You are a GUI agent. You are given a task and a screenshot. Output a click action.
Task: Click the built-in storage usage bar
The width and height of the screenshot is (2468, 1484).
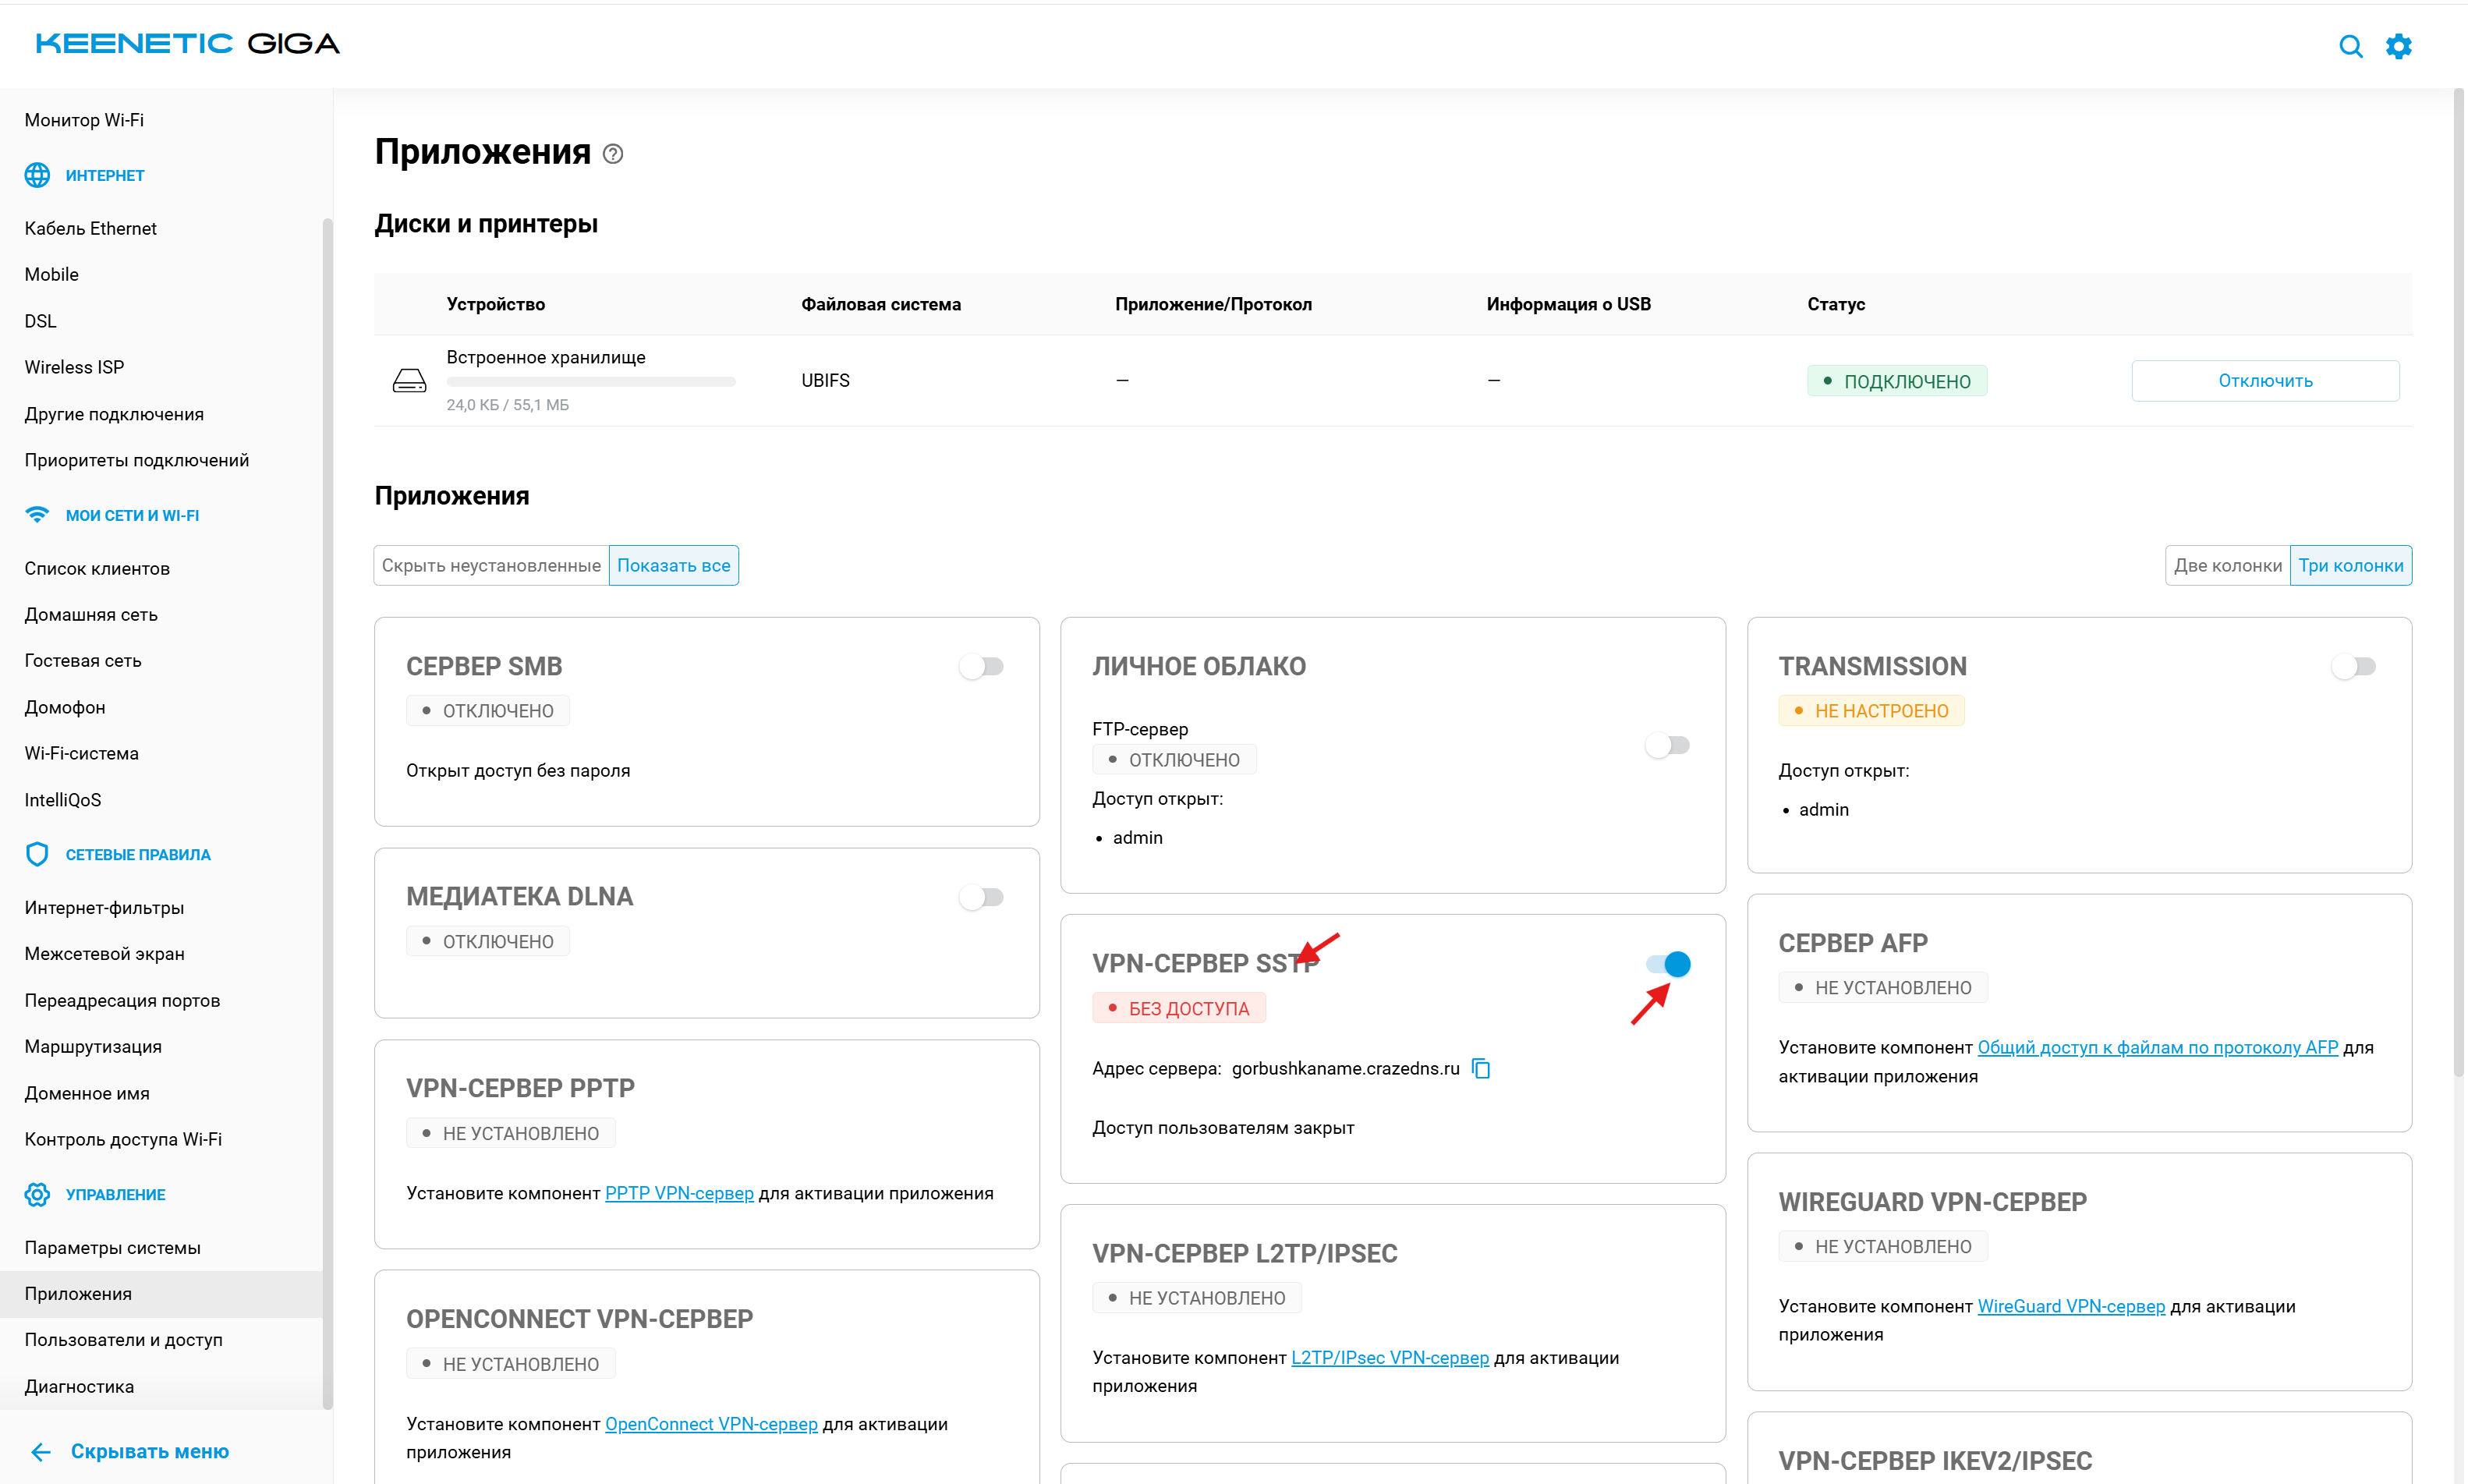(x=590, y=381)
